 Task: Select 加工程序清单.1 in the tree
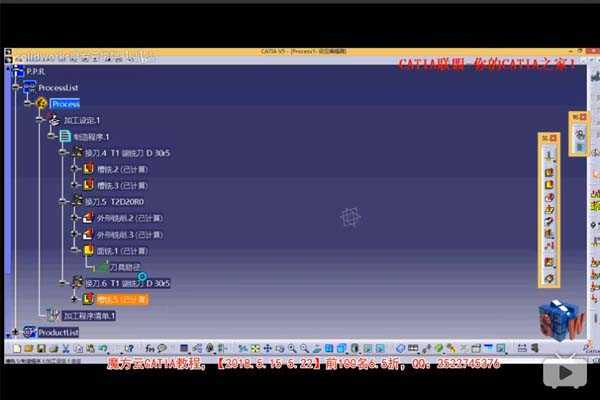tap(89, 316)
